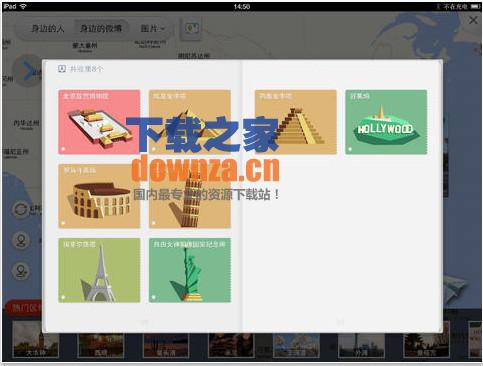483x366 pixels.
Task: Tap the 14:50 clock in the status bar
Action: point(242,6)
